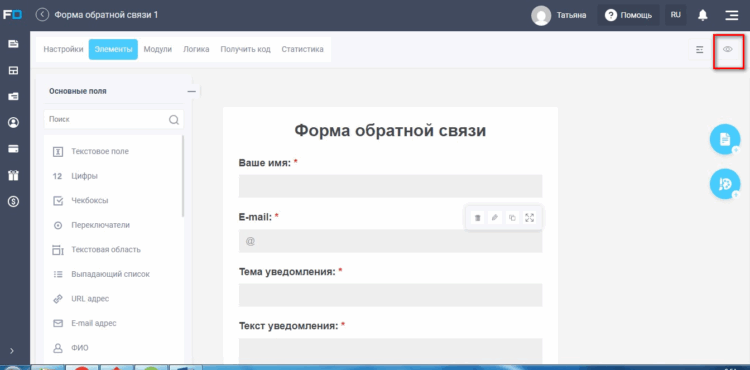Image resolution: width=750 pixels, height=370 pixels.
Task: Click the blue document floating button
Action: point(725,139)
